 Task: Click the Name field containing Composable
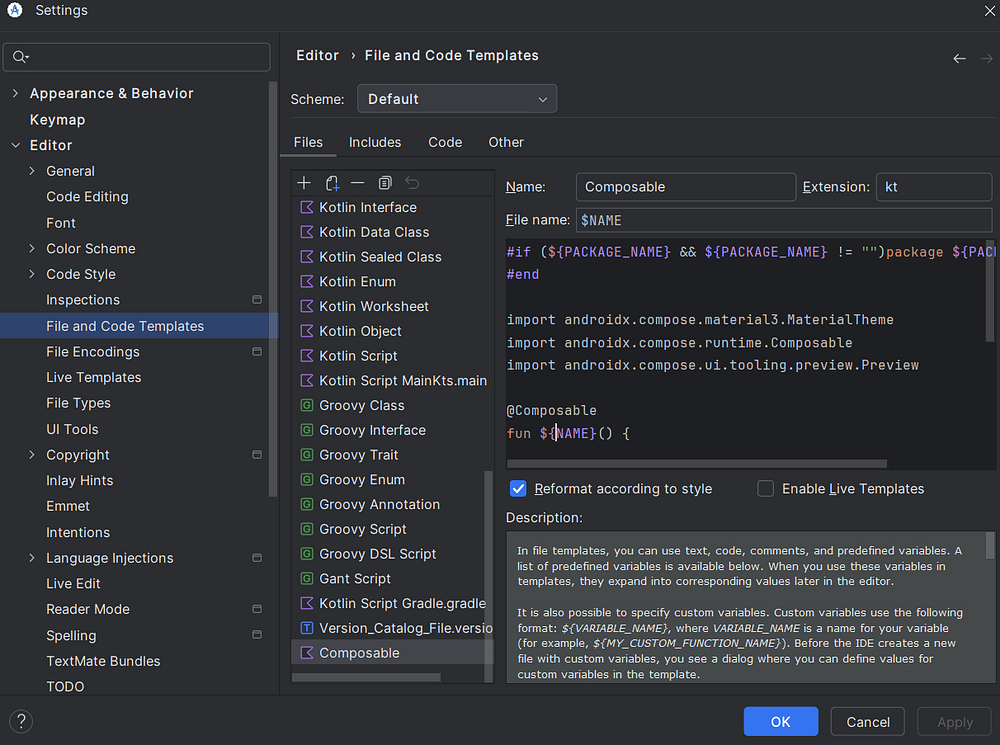686,187
